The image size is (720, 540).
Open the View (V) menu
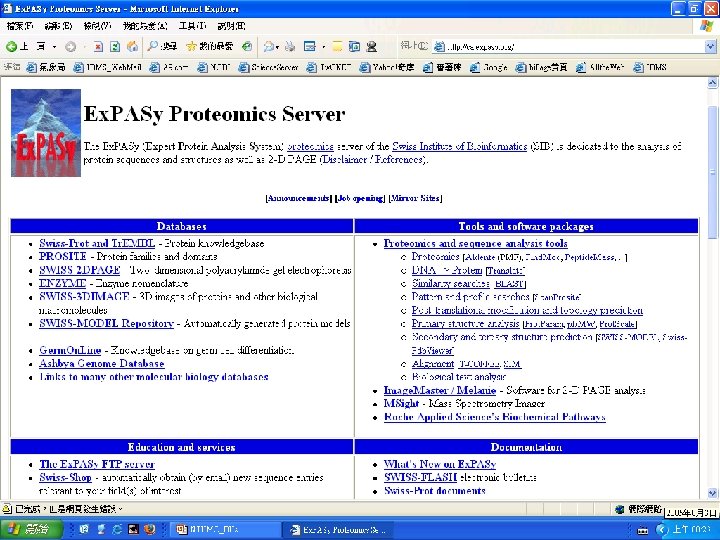(x=97, y=26)
